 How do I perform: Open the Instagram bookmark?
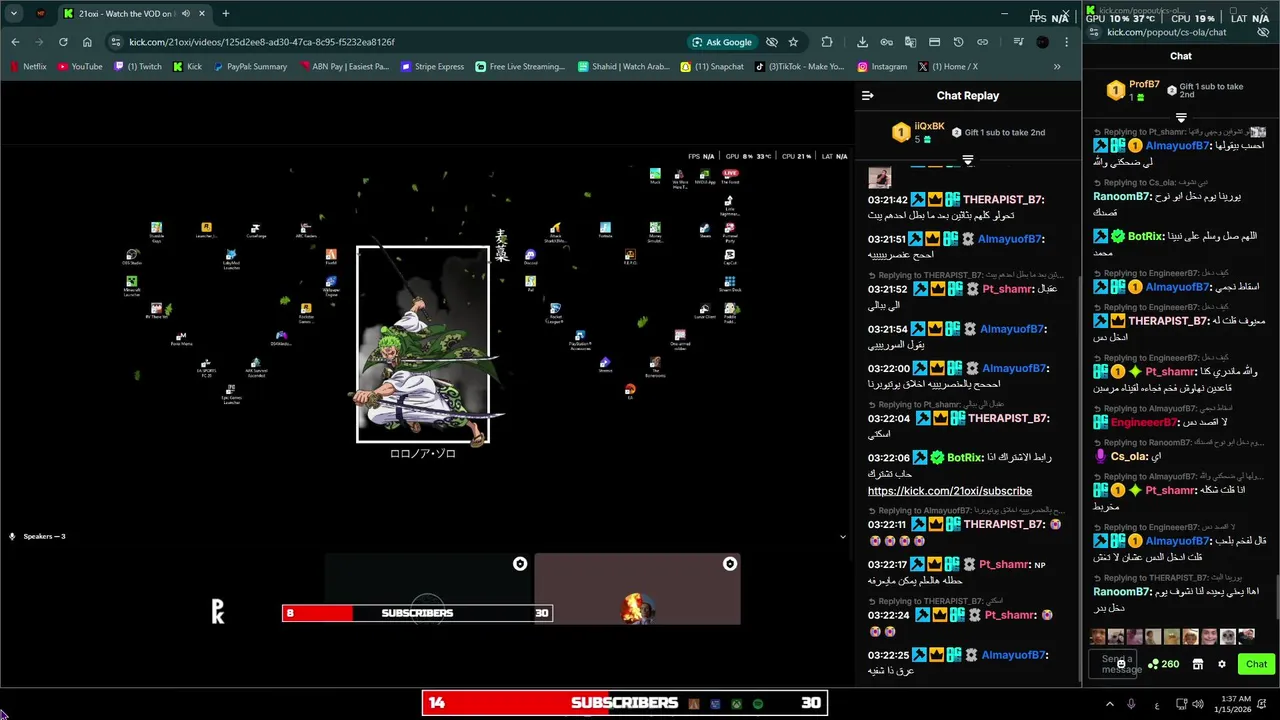click(882, 67)
